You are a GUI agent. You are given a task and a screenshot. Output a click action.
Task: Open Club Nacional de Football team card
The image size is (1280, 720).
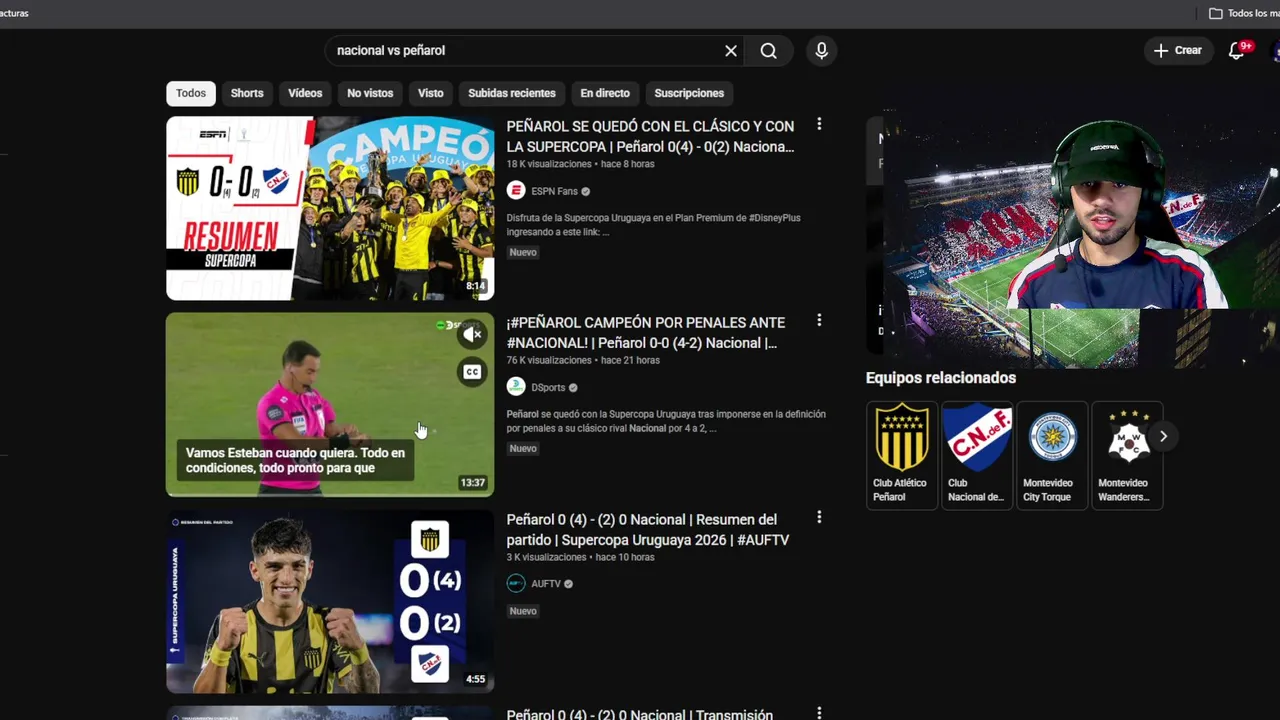[x=977, y=455]
